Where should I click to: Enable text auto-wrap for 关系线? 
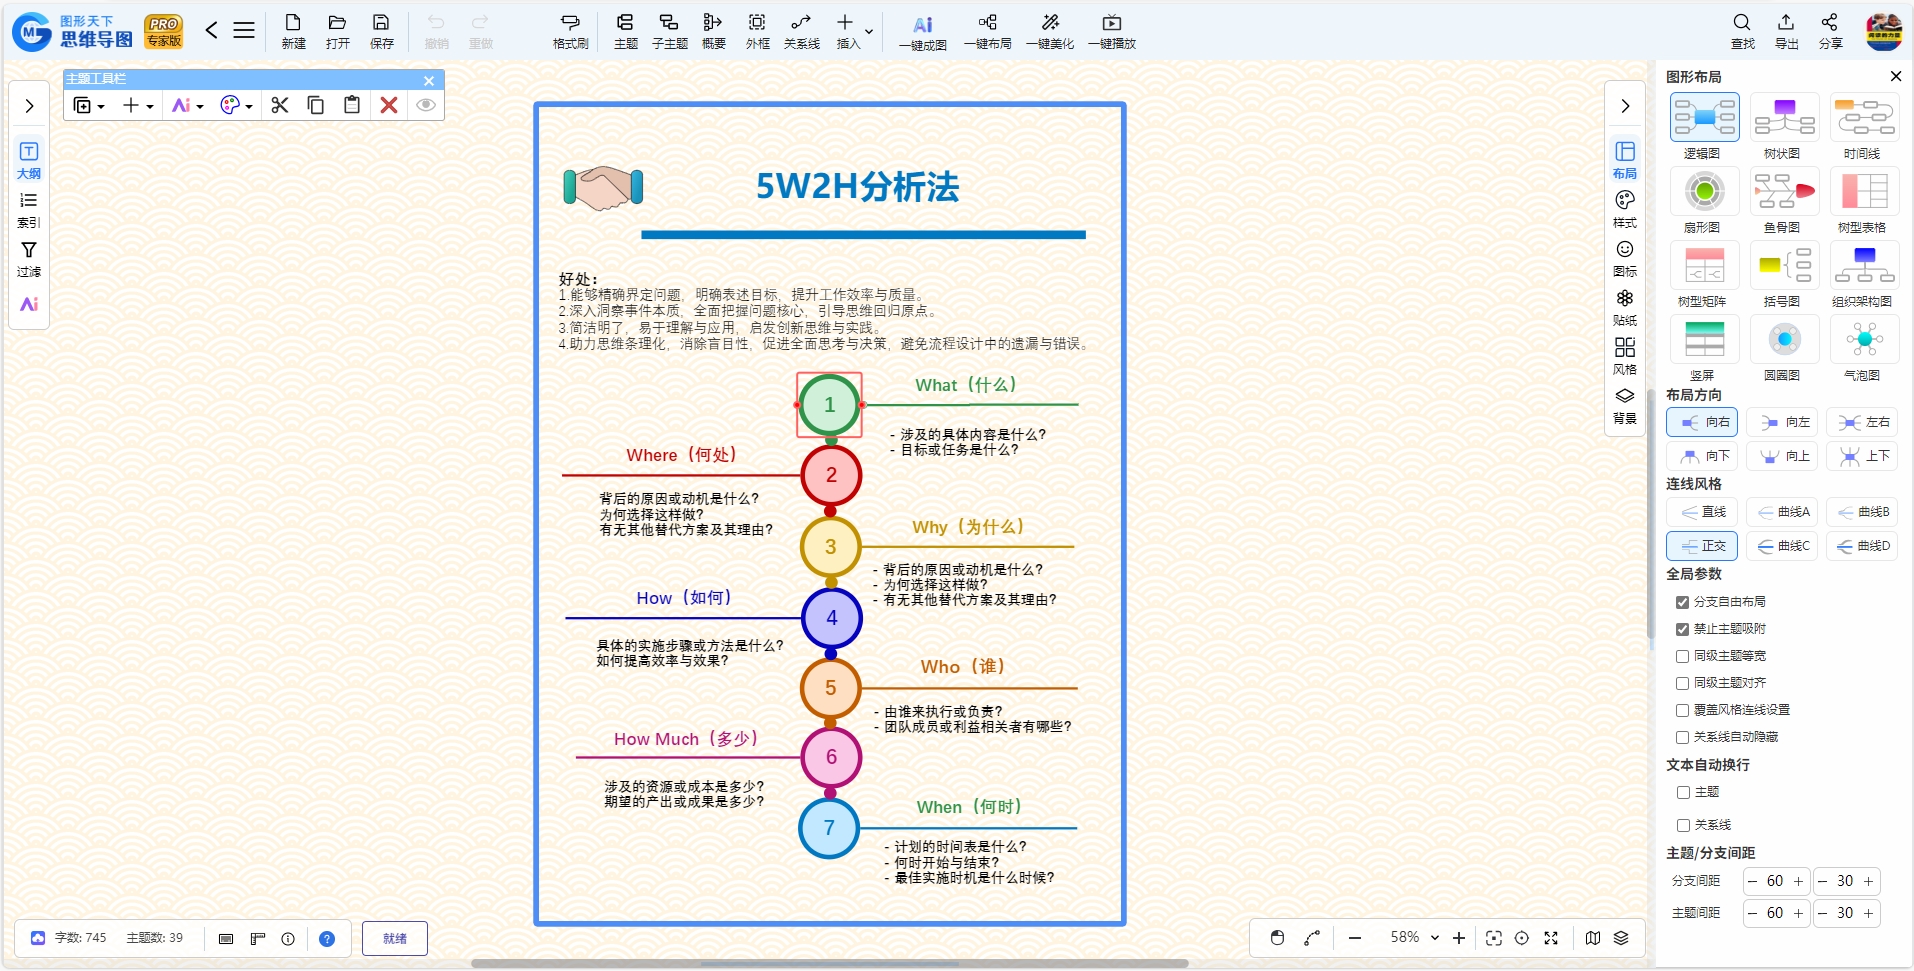point(1683,825)
